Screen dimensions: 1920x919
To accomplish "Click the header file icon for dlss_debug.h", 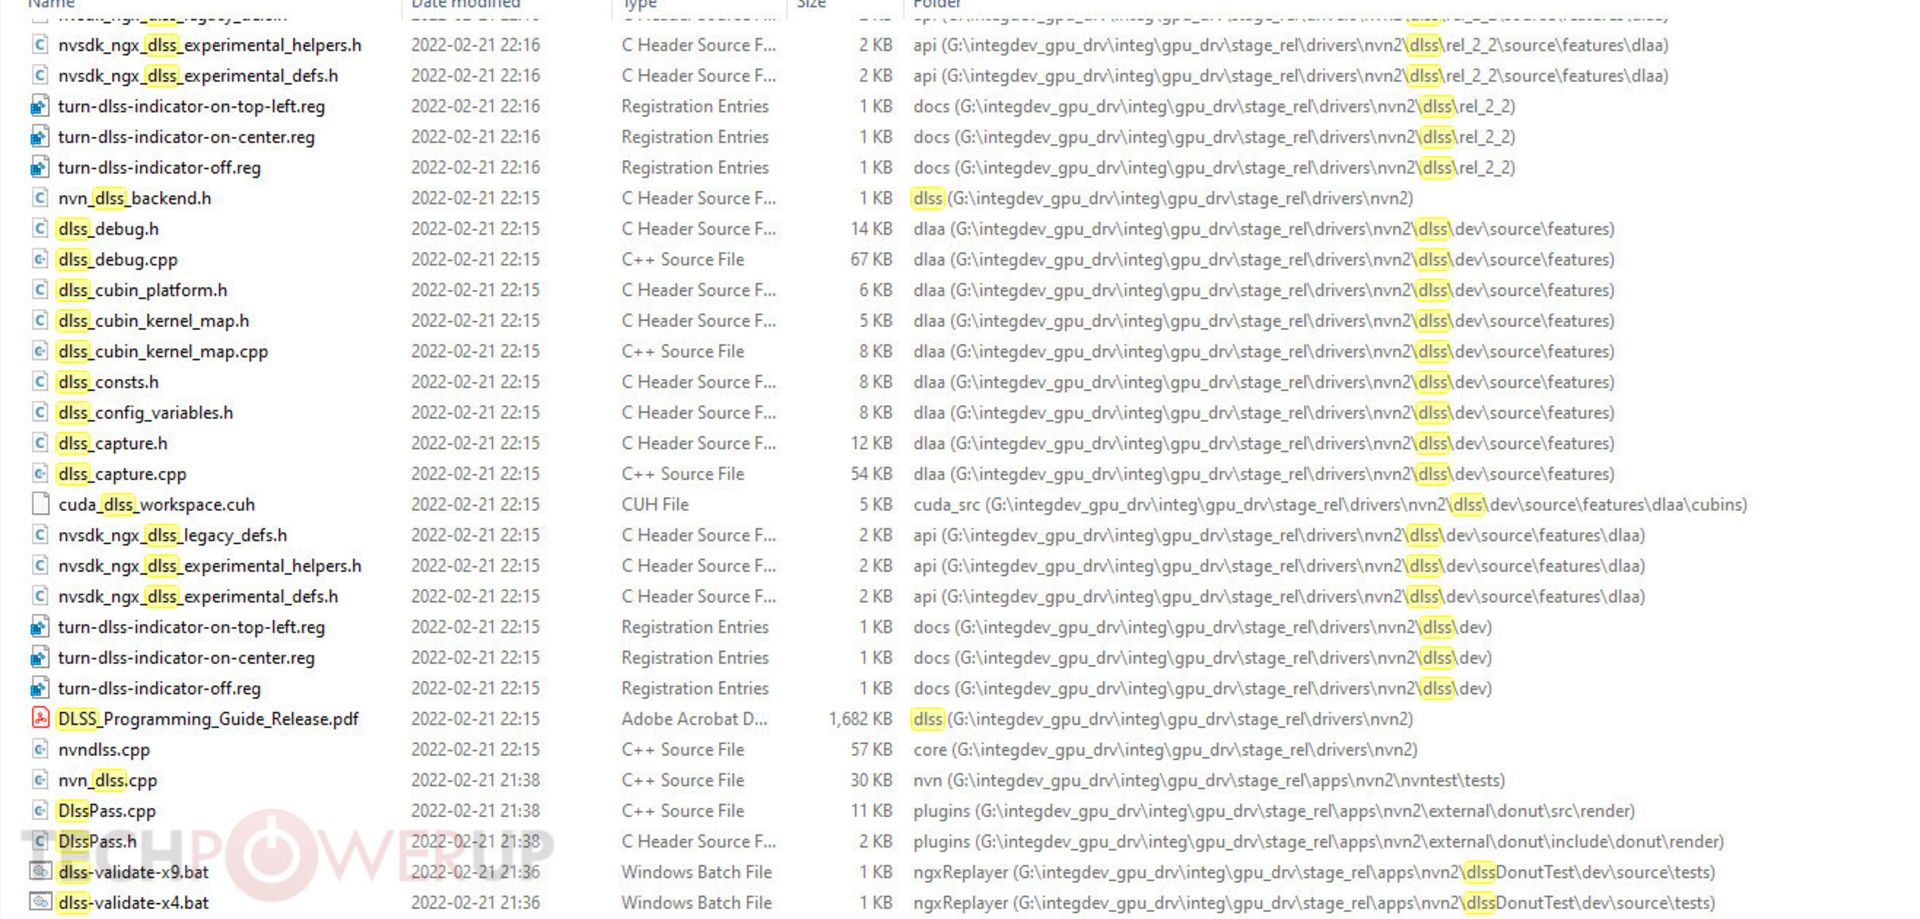I will click(x=40, y=229).
